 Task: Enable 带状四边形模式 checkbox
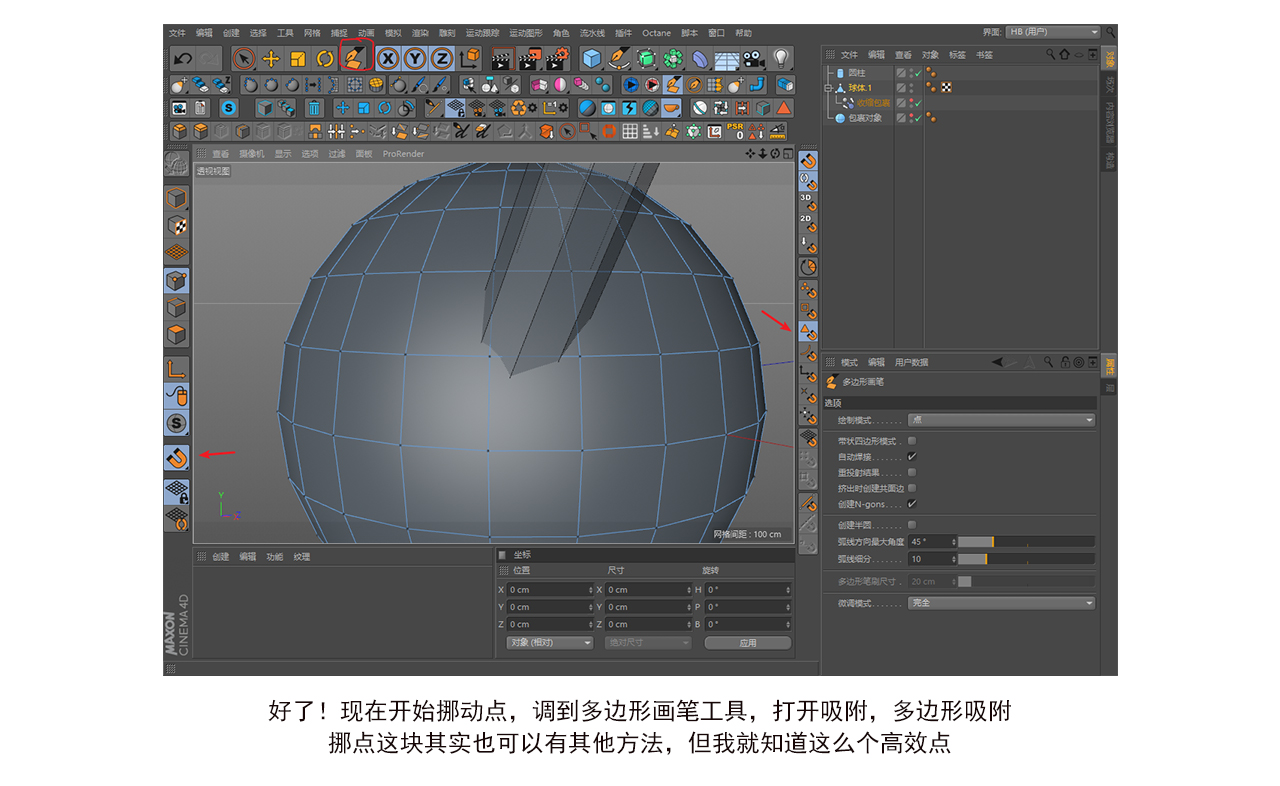(912, 441)
